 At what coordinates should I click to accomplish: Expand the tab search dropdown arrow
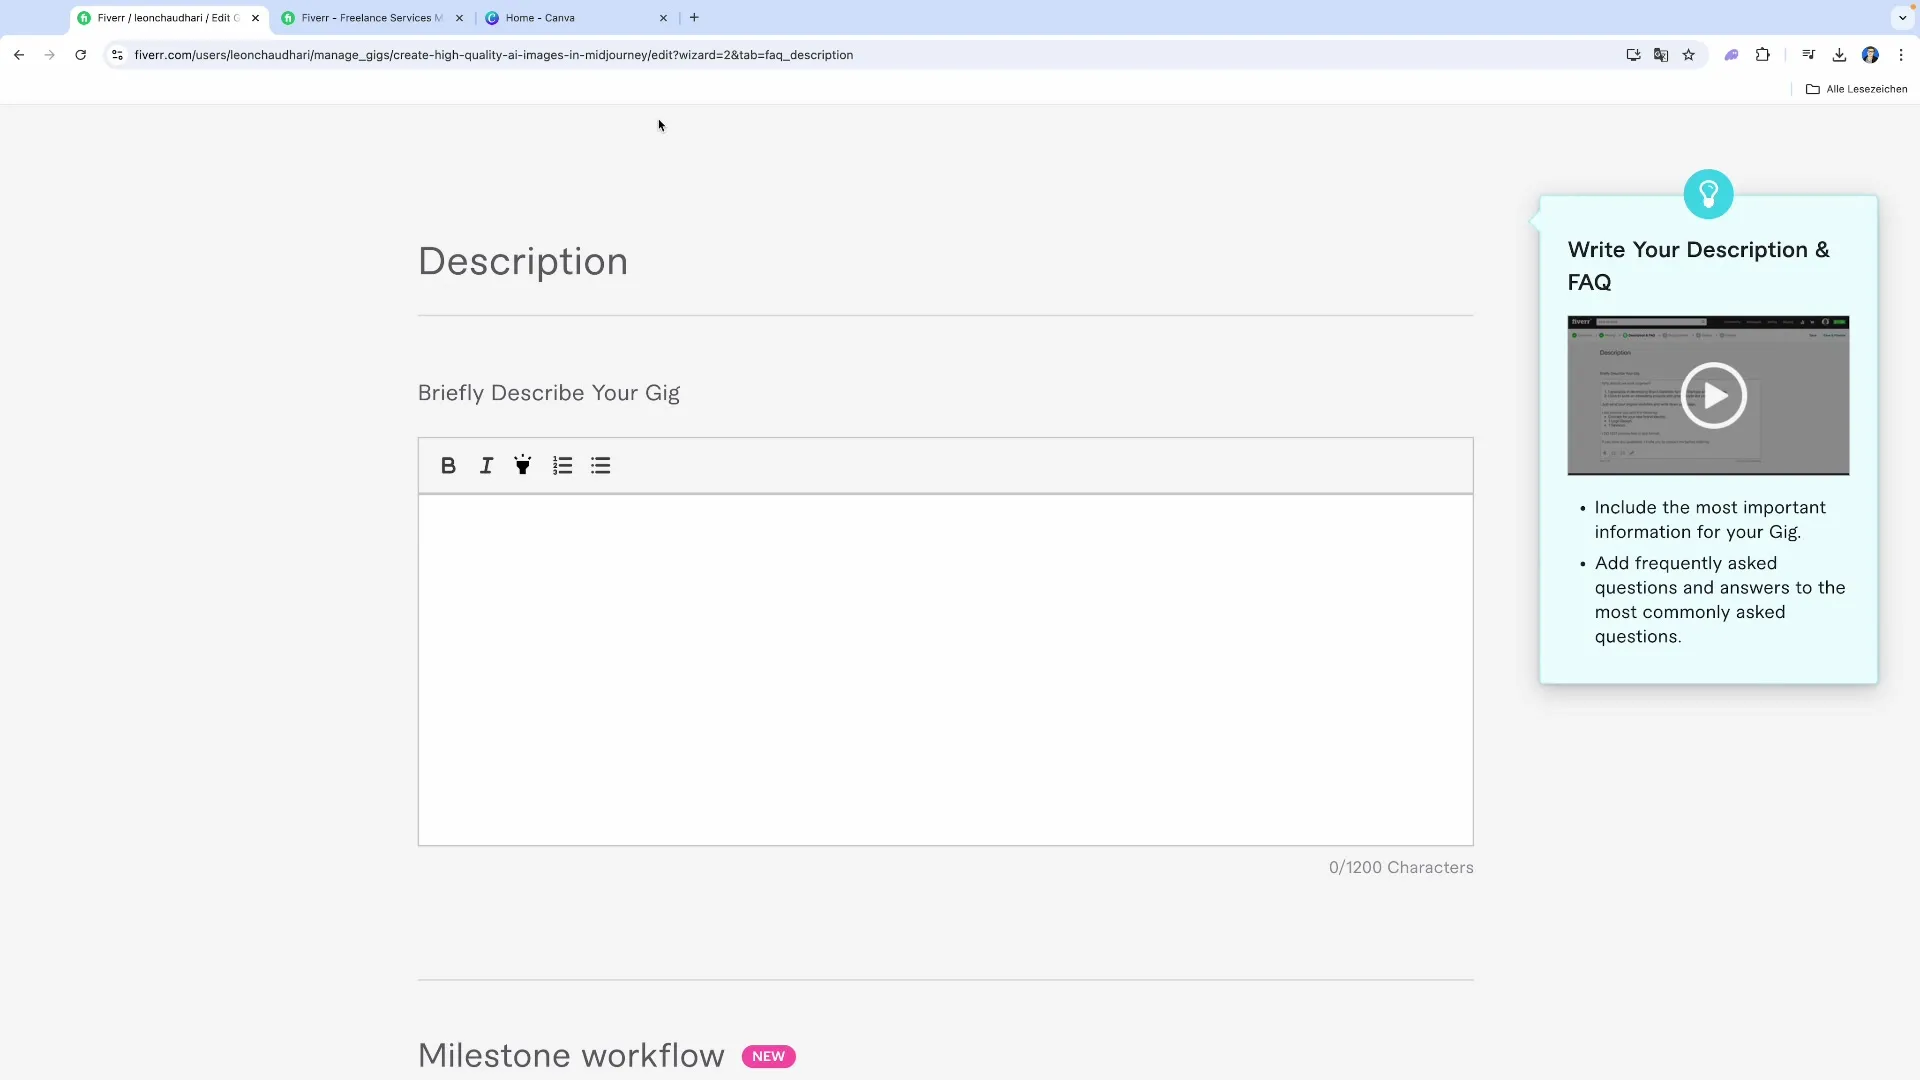point(1902,18)
